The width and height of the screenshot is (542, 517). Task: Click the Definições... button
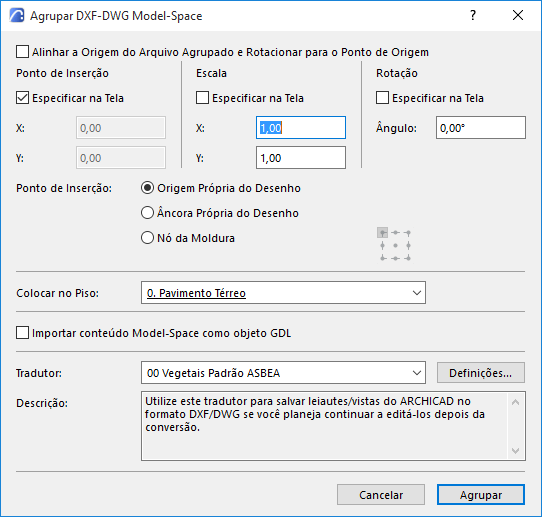click(x=481, y=373)
